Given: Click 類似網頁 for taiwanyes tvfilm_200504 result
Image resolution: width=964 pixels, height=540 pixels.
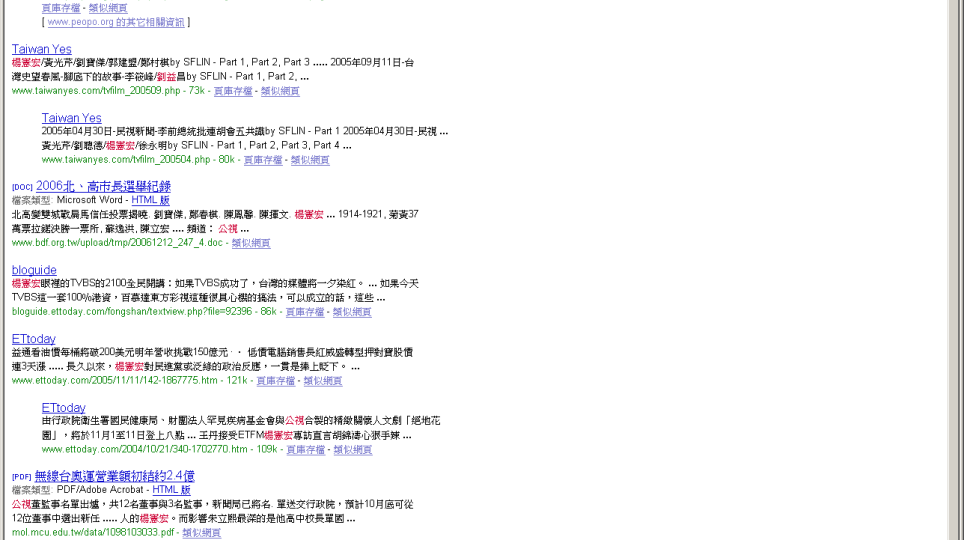Looking at the screenshot, I should pyautogui.click(x=310, y=160).
